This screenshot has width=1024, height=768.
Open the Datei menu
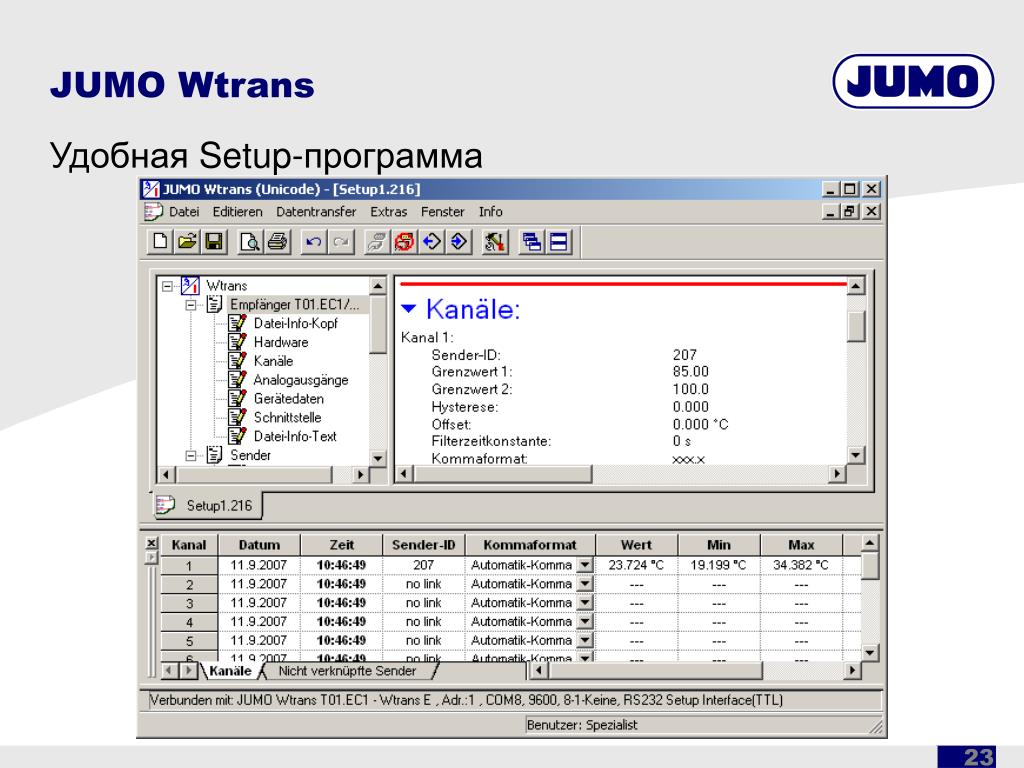[x=184, y=212]
